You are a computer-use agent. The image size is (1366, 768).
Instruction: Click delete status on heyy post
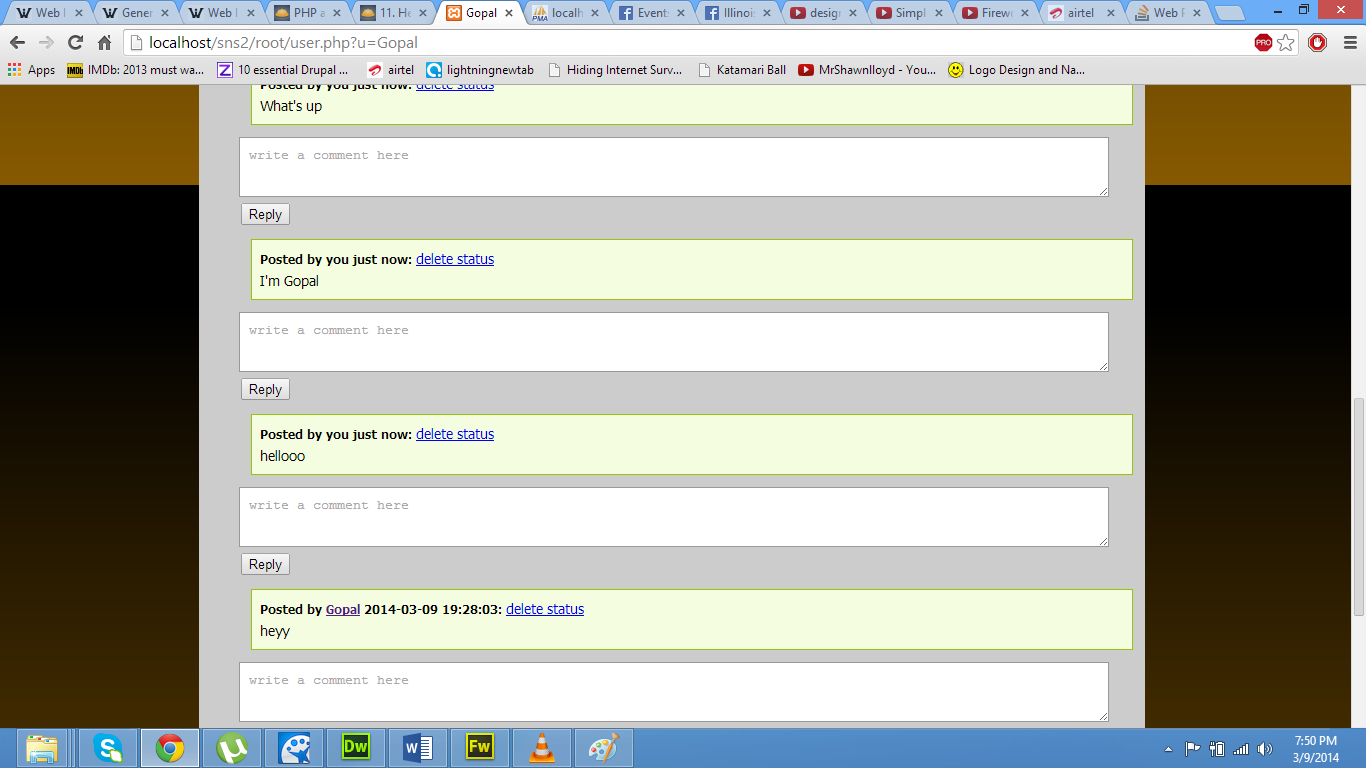coord(545,609)
